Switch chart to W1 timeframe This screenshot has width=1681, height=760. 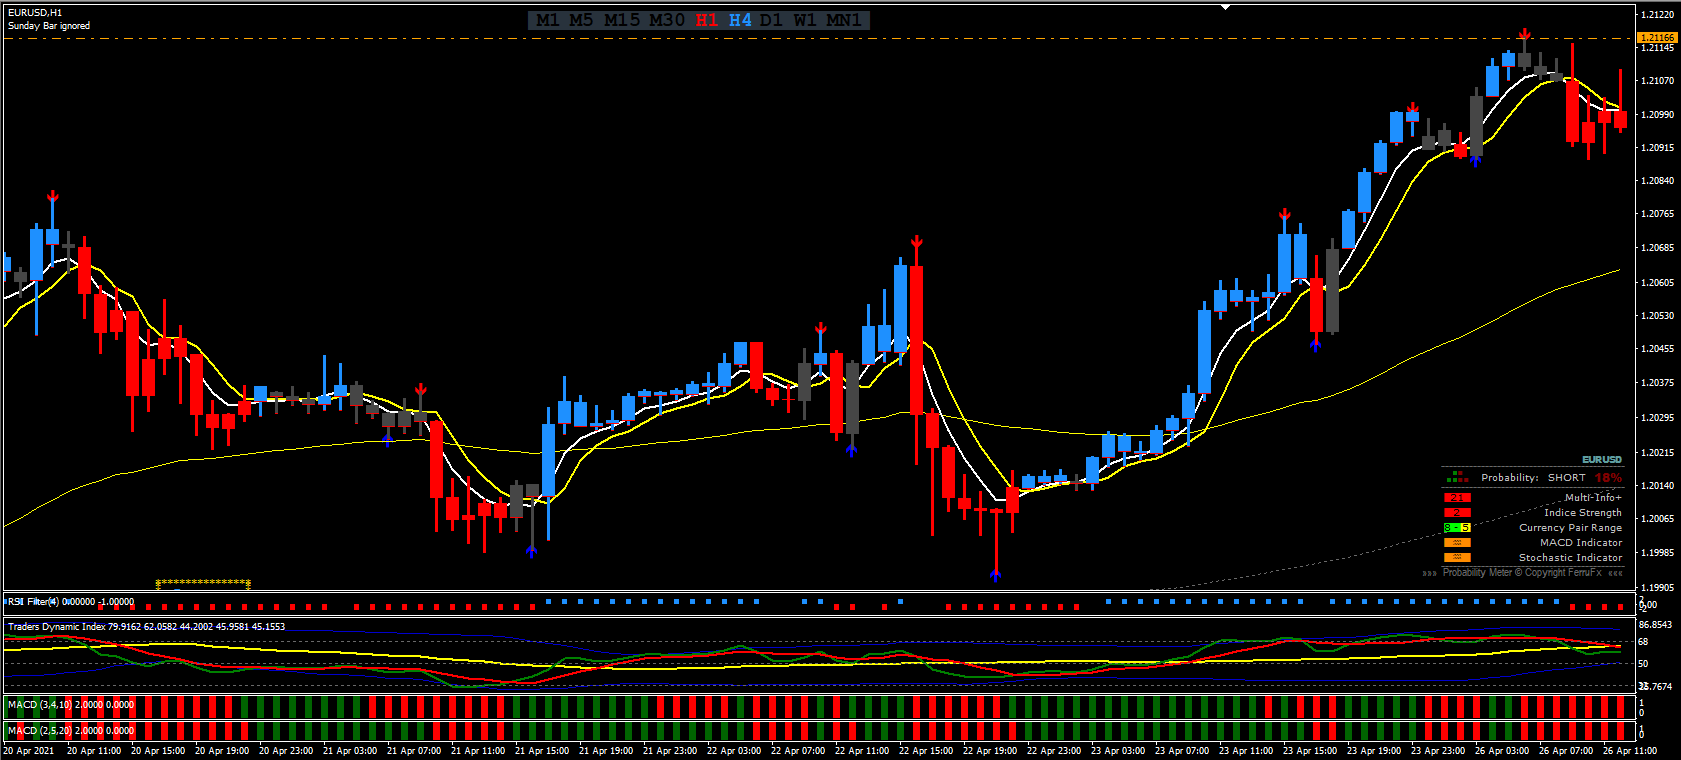coord(805,20)
